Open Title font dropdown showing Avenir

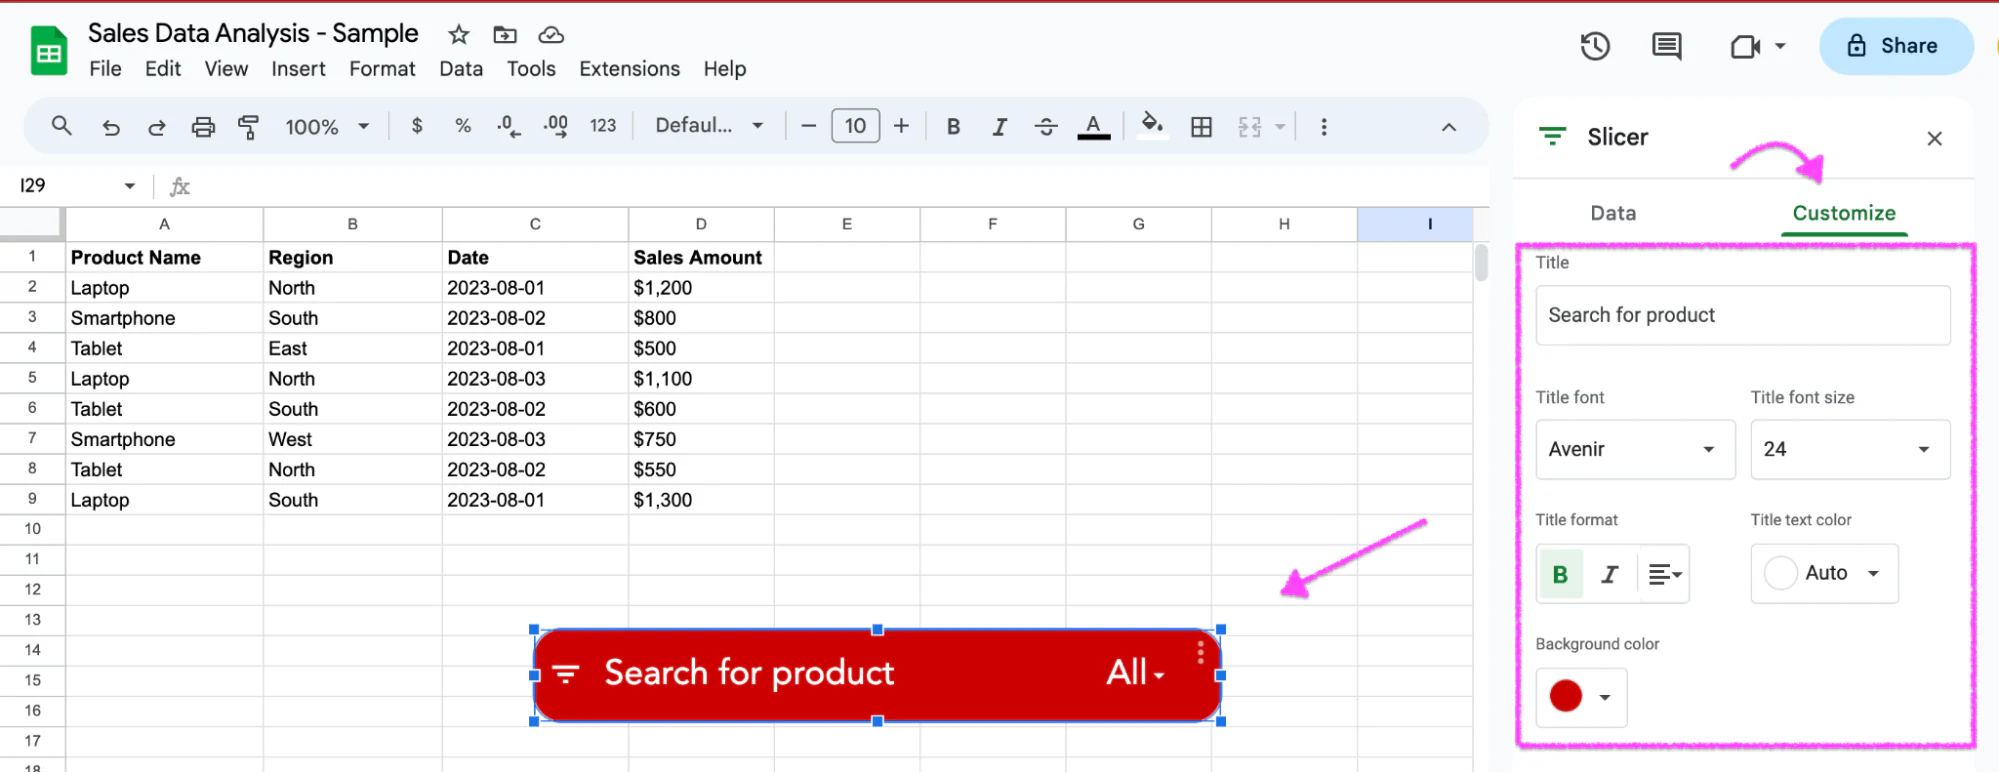tap(1635, 449)
